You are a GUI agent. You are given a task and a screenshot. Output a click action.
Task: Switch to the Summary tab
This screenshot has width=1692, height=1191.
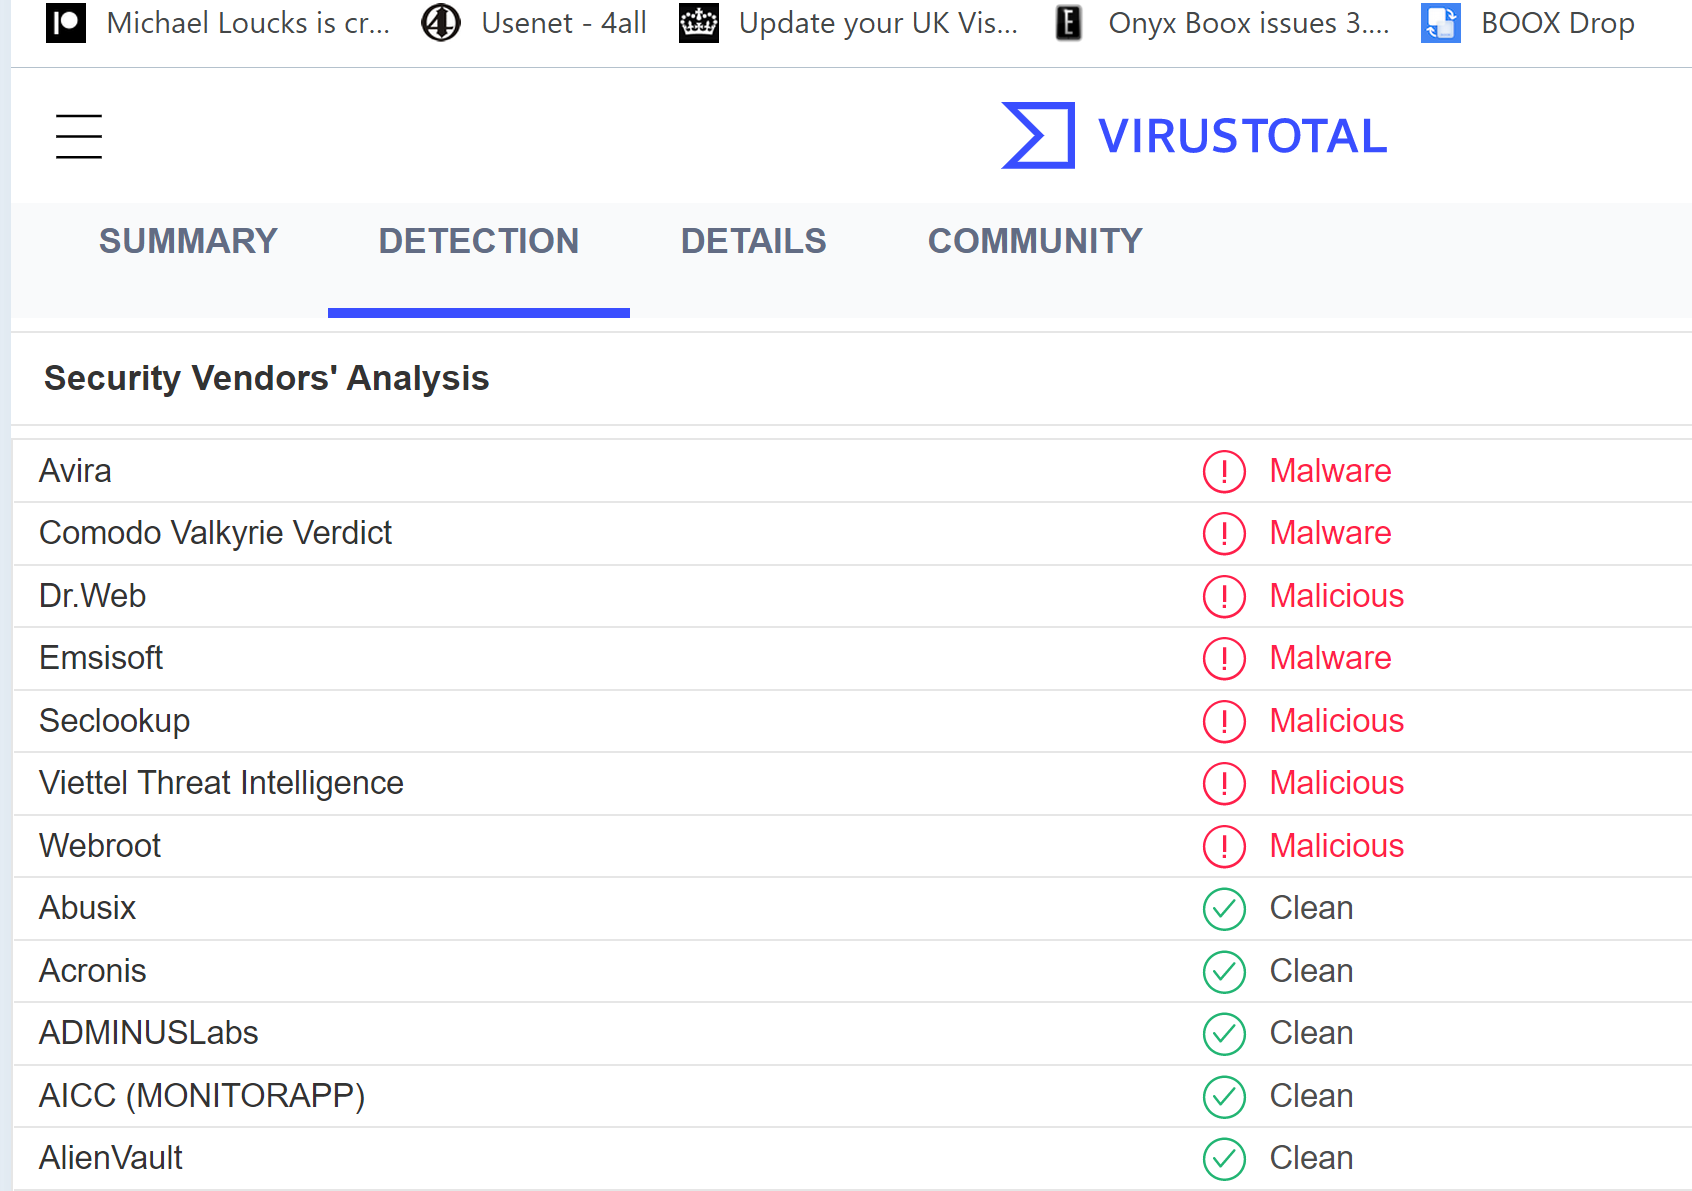(x=188, y=241)
